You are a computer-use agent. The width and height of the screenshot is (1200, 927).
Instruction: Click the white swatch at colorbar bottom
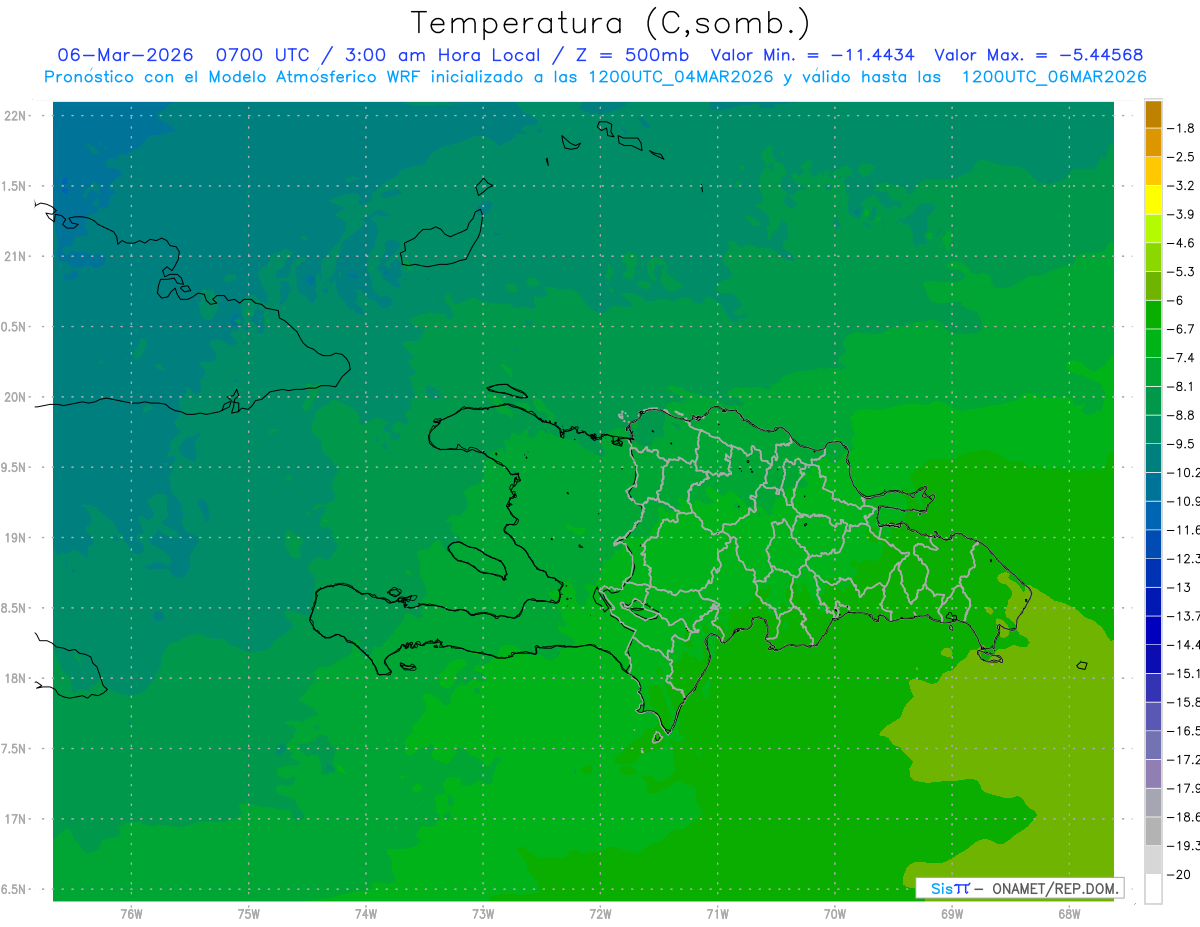1153,889
